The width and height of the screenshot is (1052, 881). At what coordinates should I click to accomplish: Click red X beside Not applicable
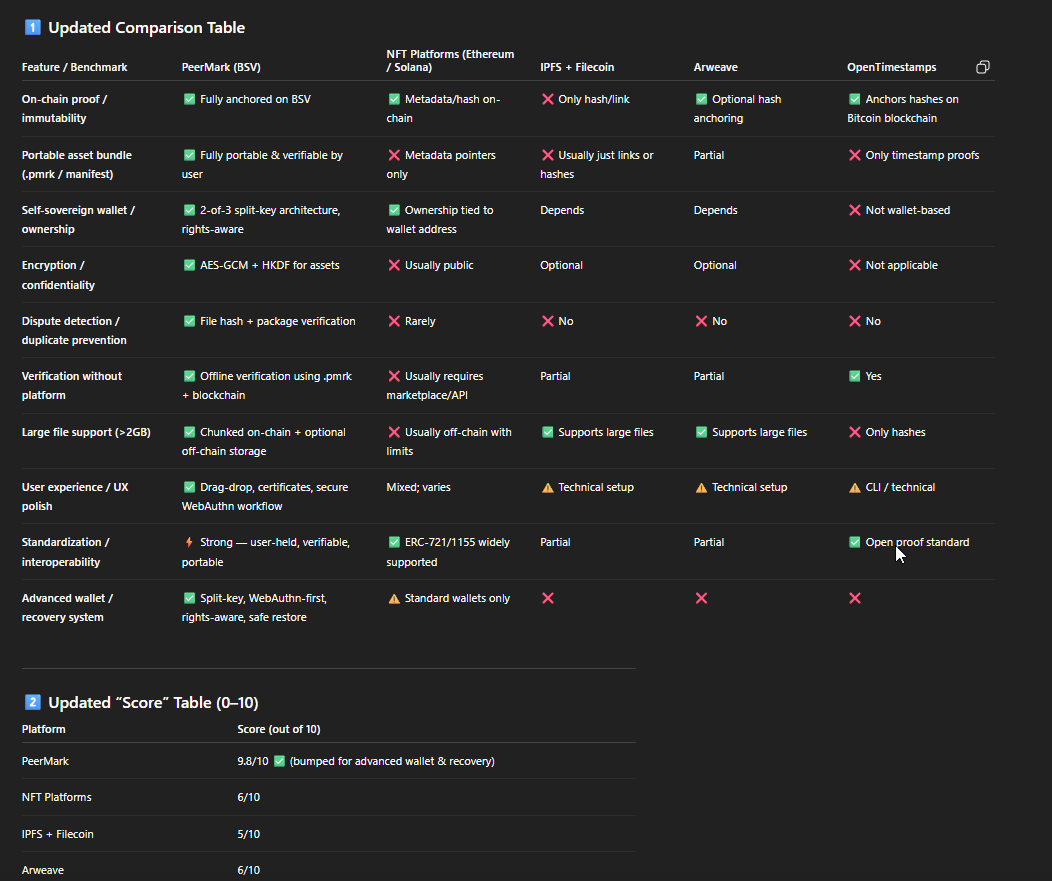[855, 266]
